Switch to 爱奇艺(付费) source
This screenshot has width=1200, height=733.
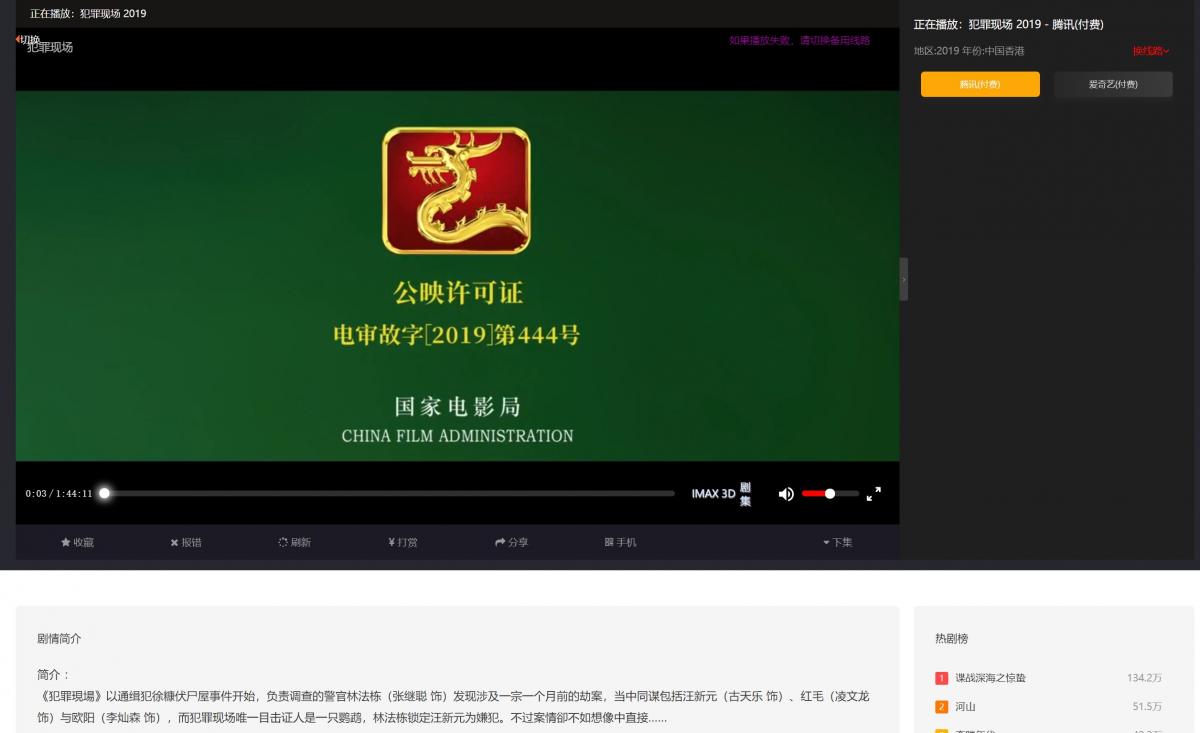point(1113,84)
